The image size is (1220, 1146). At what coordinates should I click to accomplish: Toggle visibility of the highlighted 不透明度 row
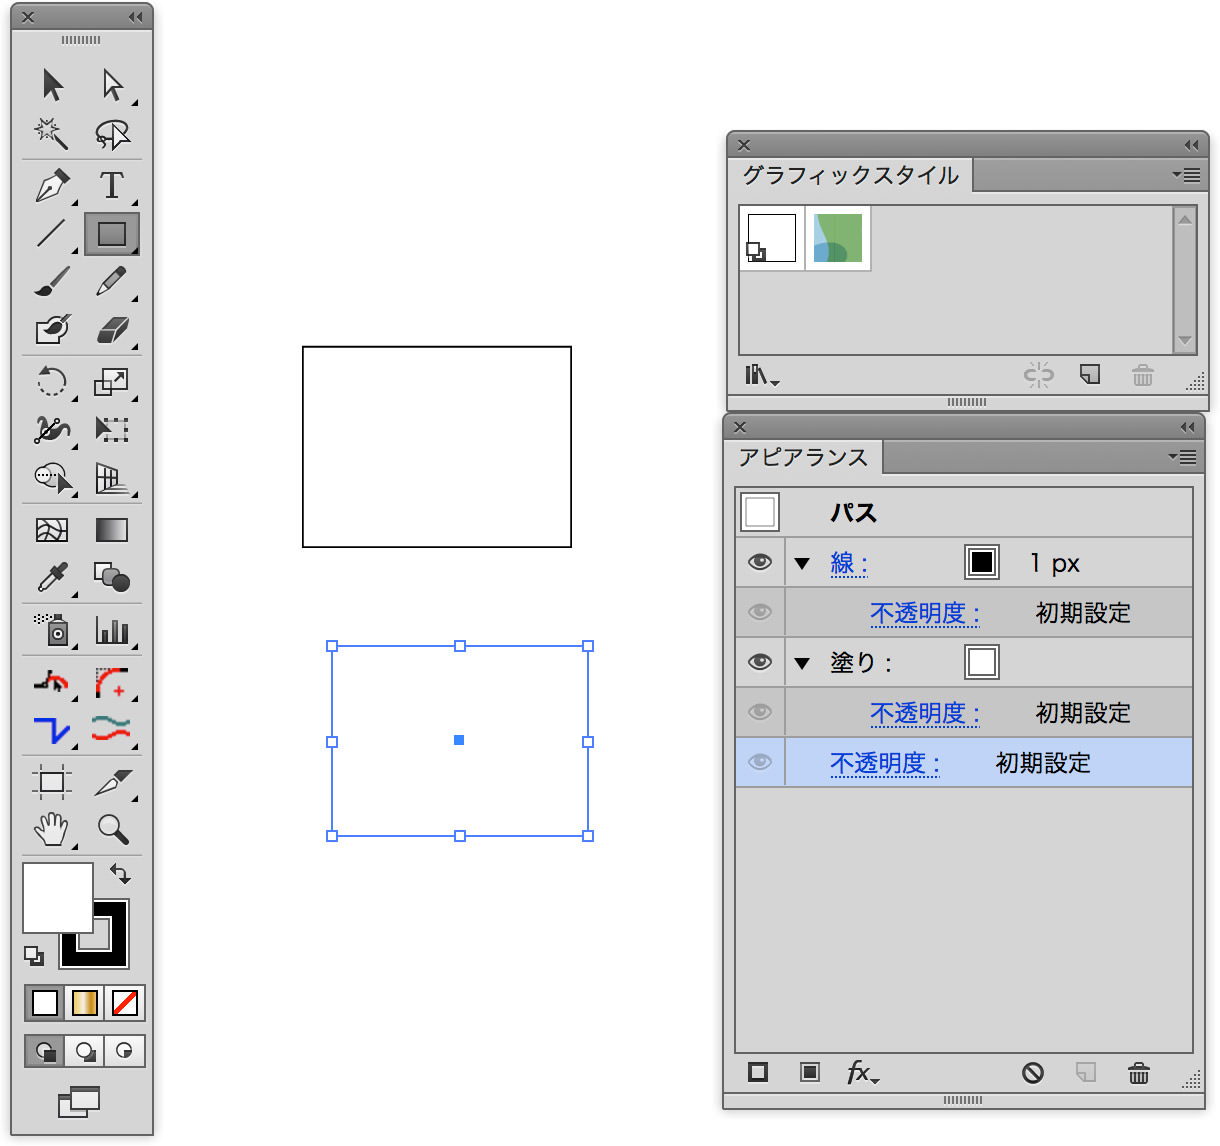pyautogui.click(x=760, y=762)
